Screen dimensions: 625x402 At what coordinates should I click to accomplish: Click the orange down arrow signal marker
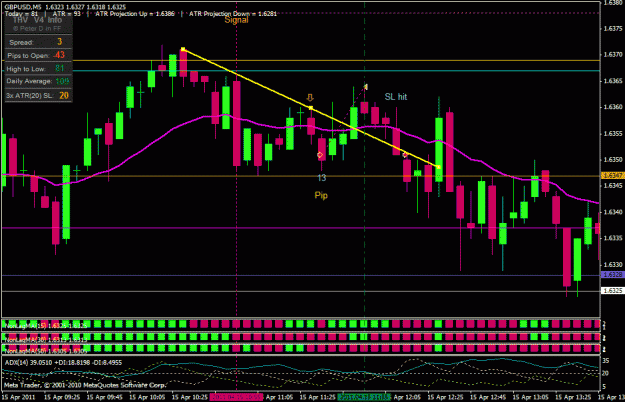click(x=310, y=98)
